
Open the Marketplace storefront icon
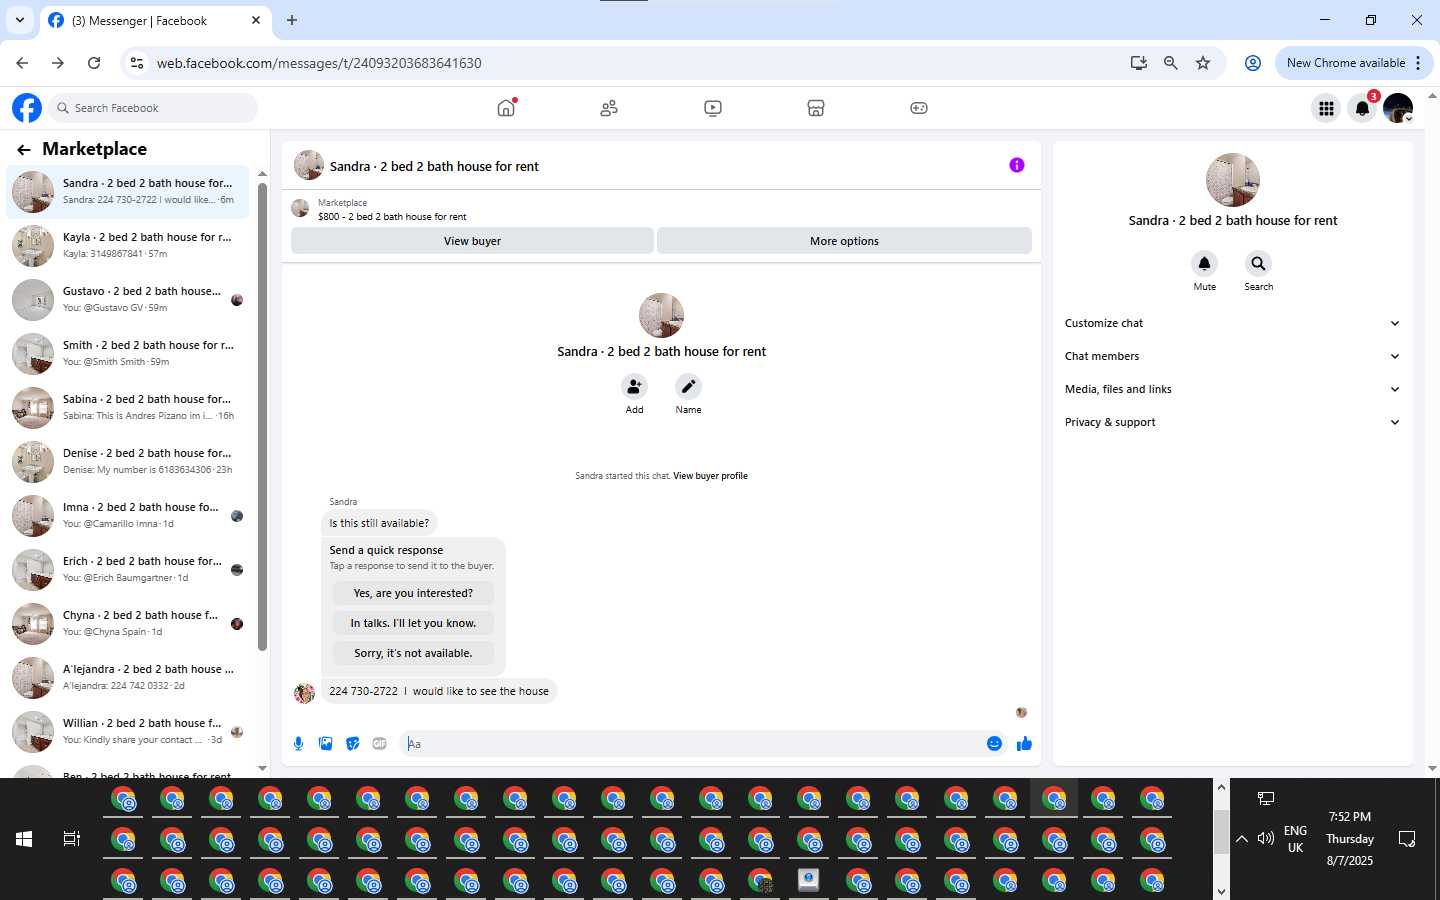[816, 108]
